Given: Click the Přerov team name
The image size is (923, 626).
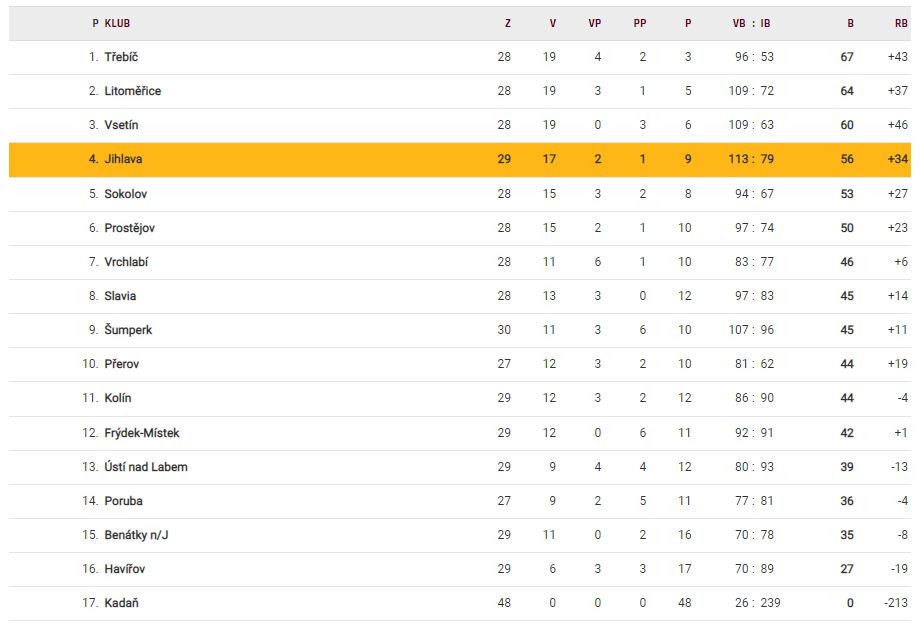Looking at the screenshot, I should point(123,364).
